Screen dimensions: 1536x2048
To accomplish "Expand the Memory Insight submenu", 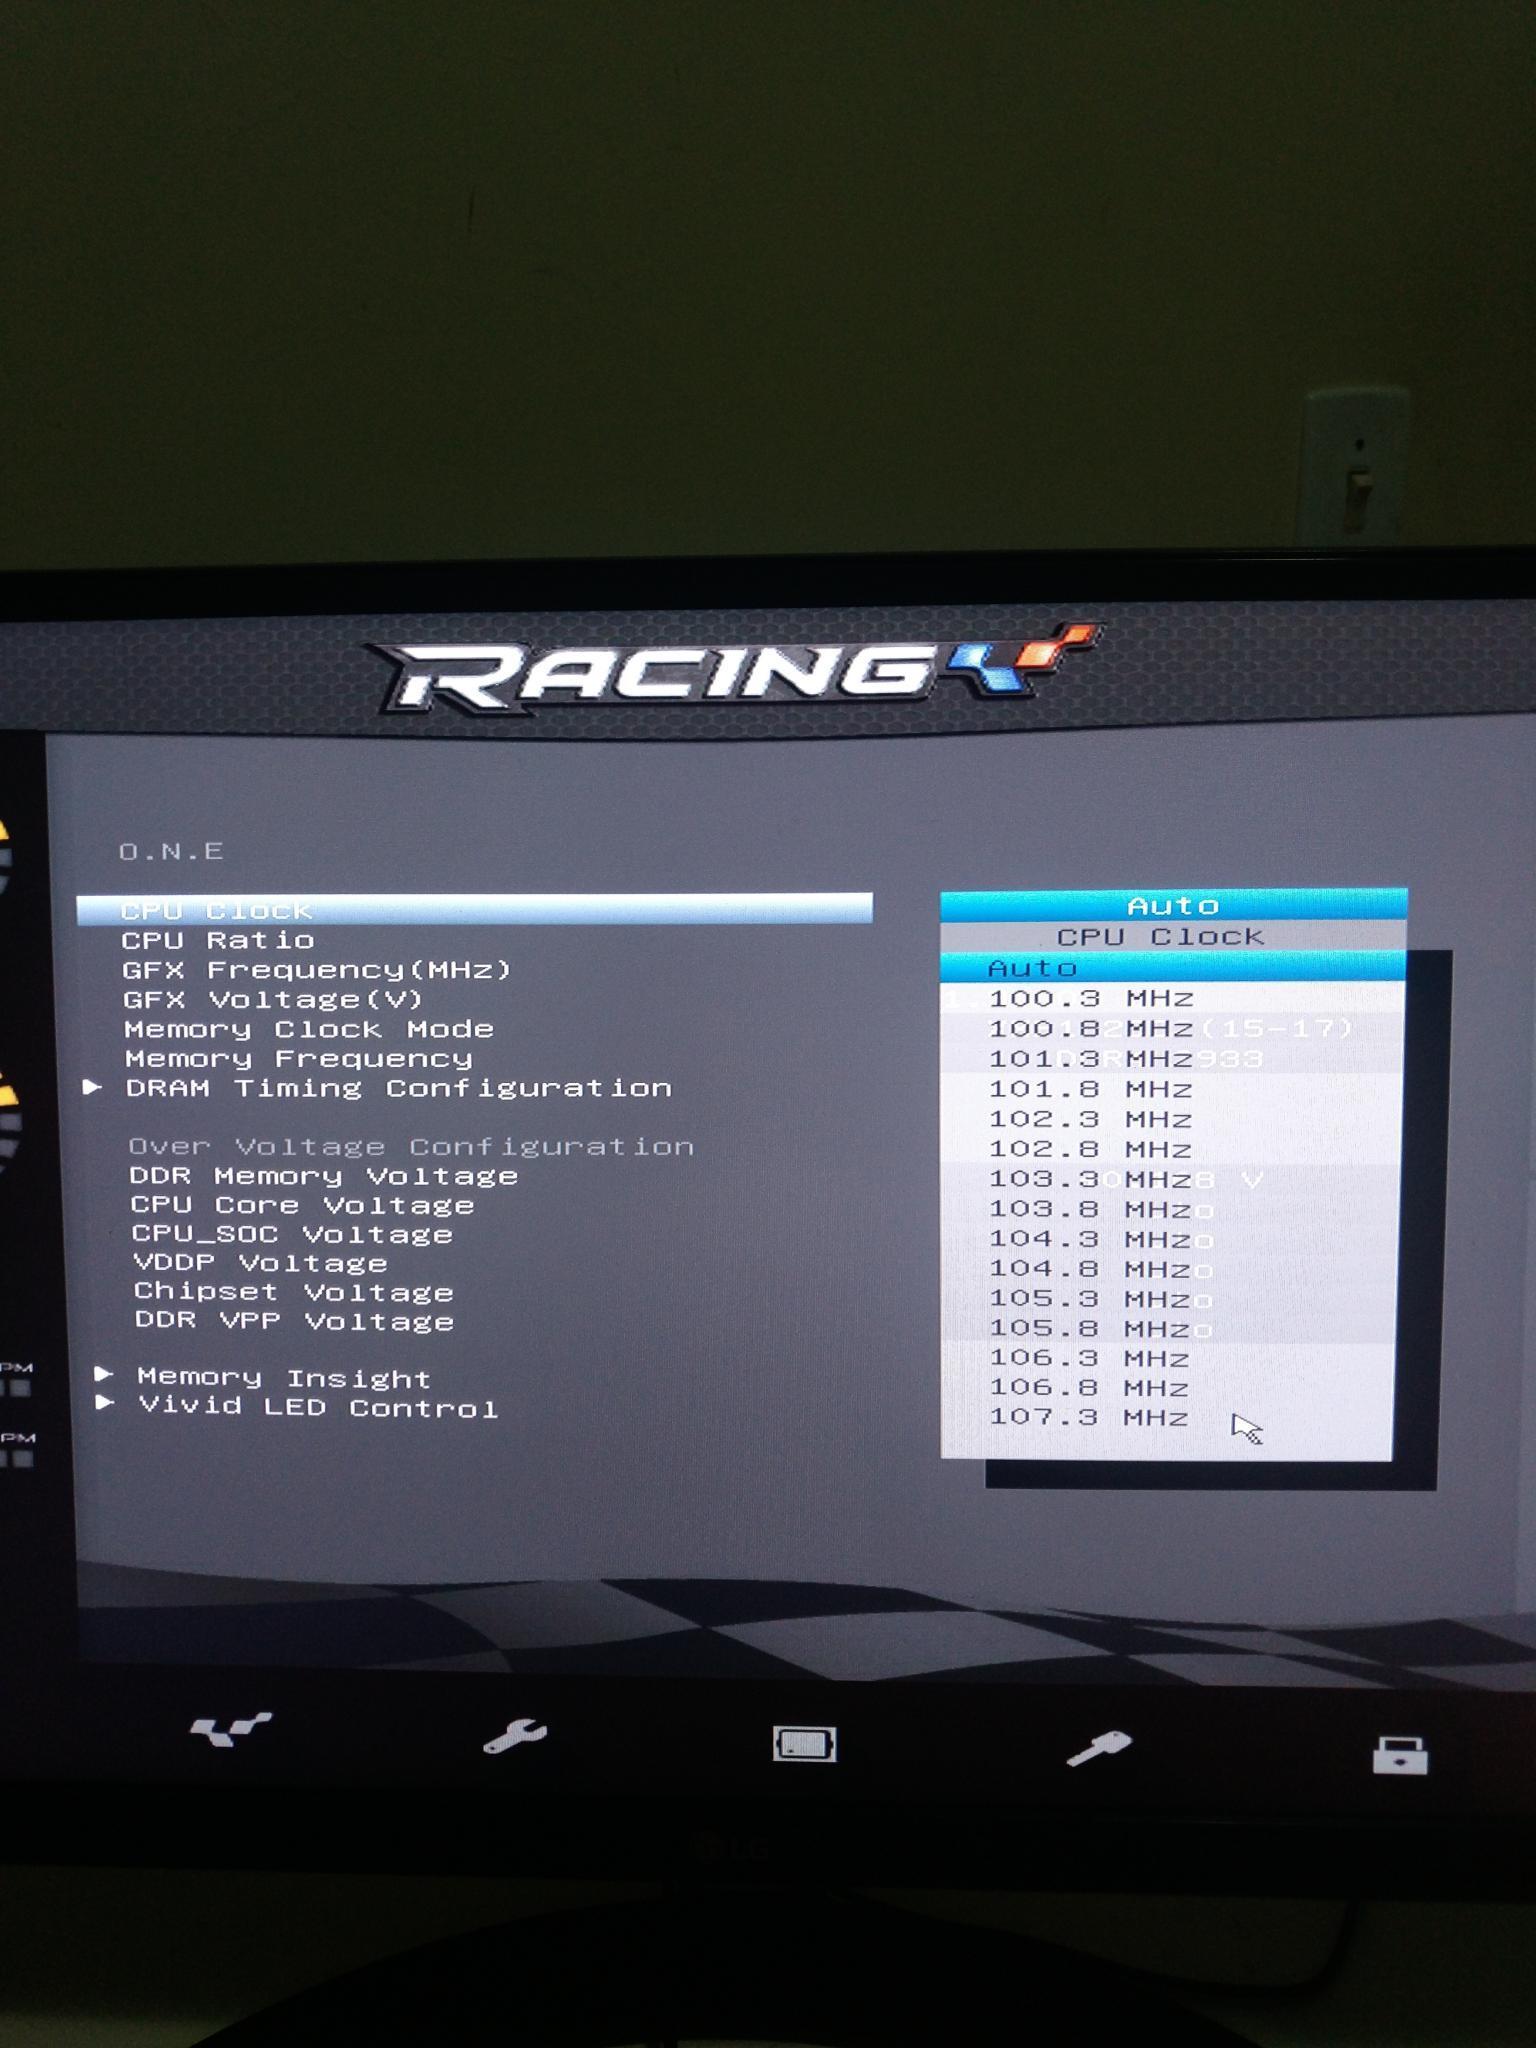I will tap(284, 1378).
